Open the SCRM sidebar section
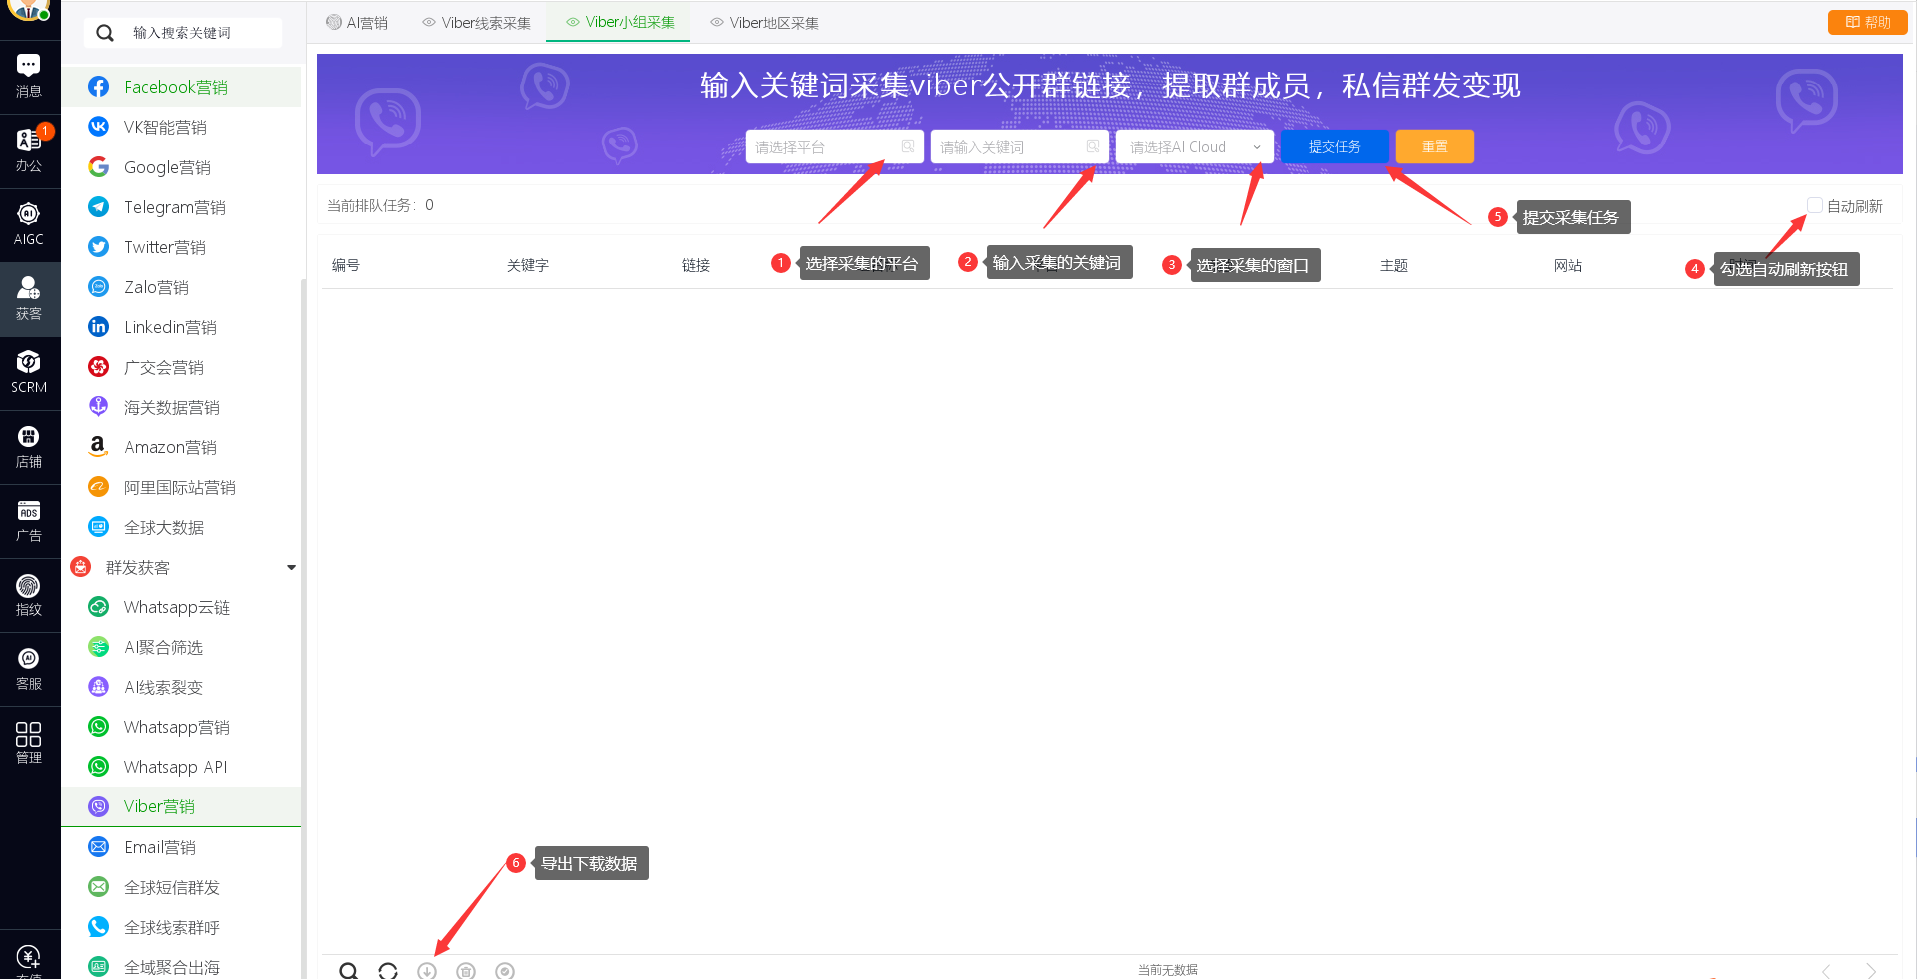 point(29,372)
